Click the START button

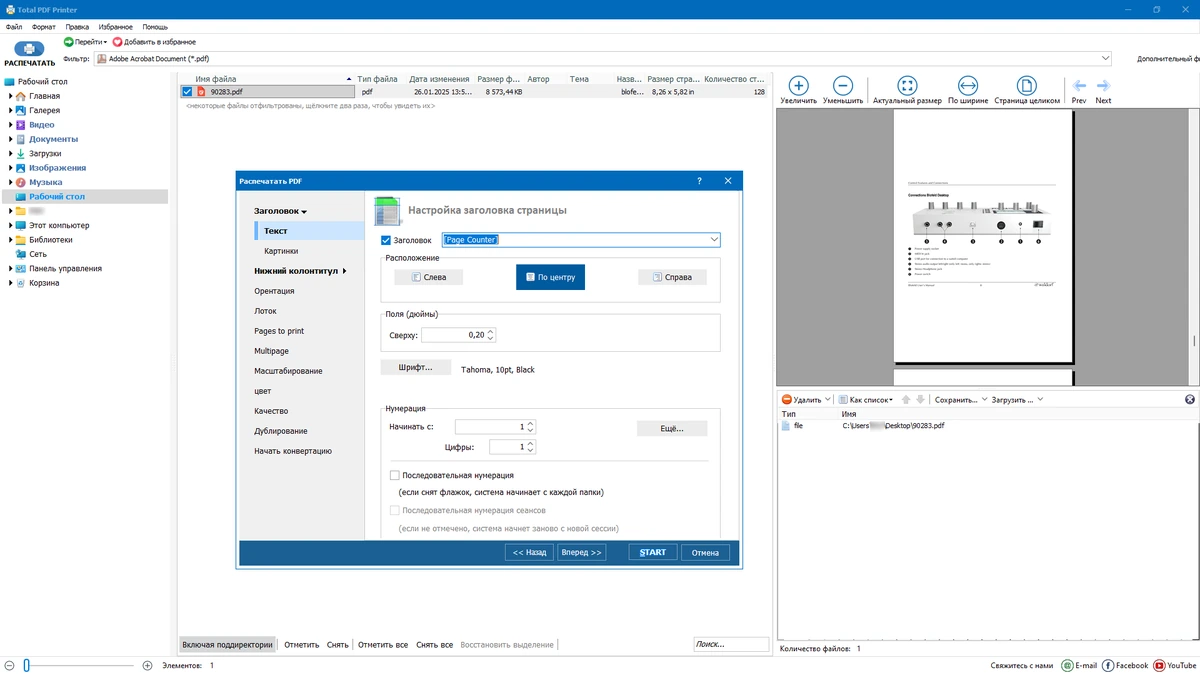pyautogui.click(x=653, y=552)
